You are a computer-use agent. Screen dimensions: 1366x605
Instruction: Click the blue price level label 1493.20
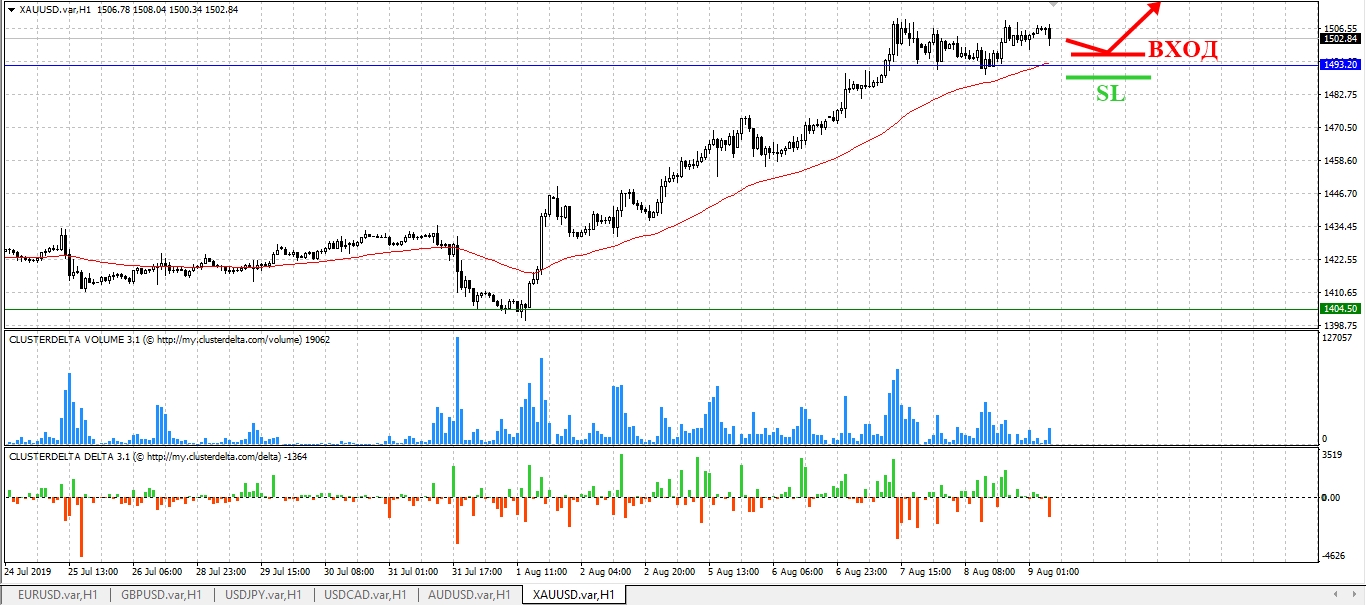pyautogui.click(x=1338, y=65)
